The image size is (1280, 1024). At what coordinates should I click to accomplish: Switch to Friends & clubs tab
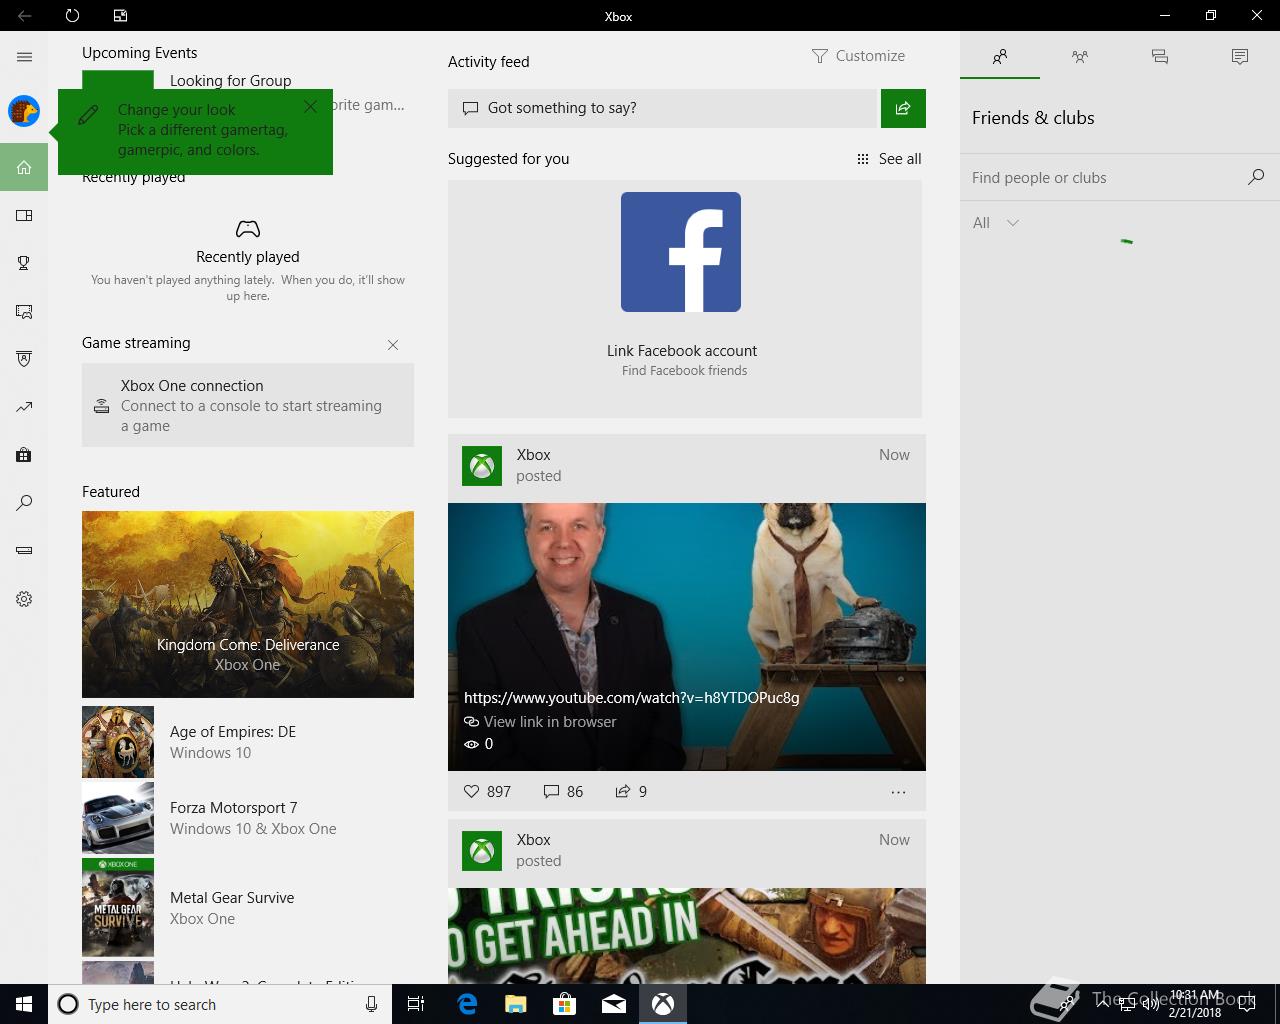(x=1000, y=57)
